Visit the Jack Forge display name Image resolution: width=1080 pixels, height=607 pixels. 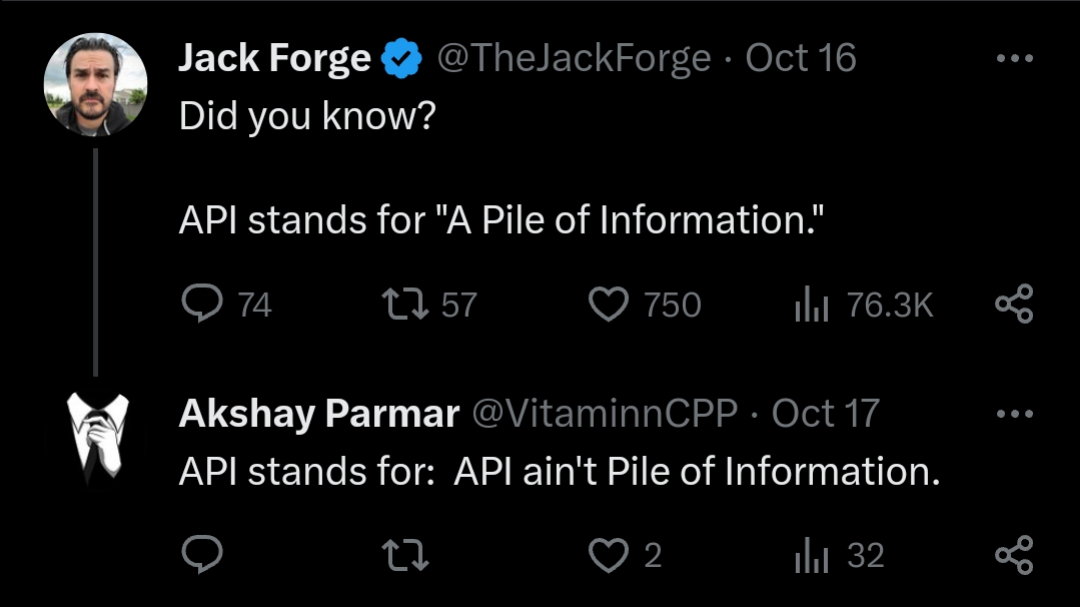[x=274, y=59]
